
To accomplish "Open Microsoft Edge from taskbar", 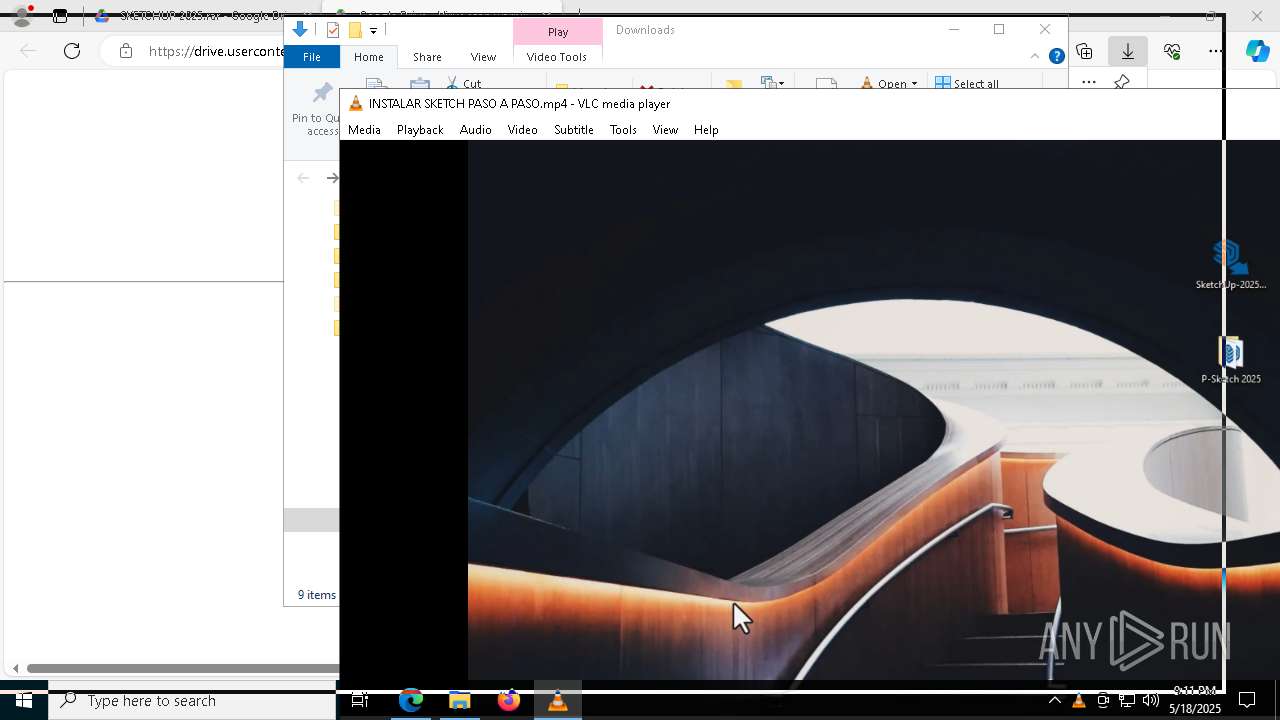I will [411, 701].
